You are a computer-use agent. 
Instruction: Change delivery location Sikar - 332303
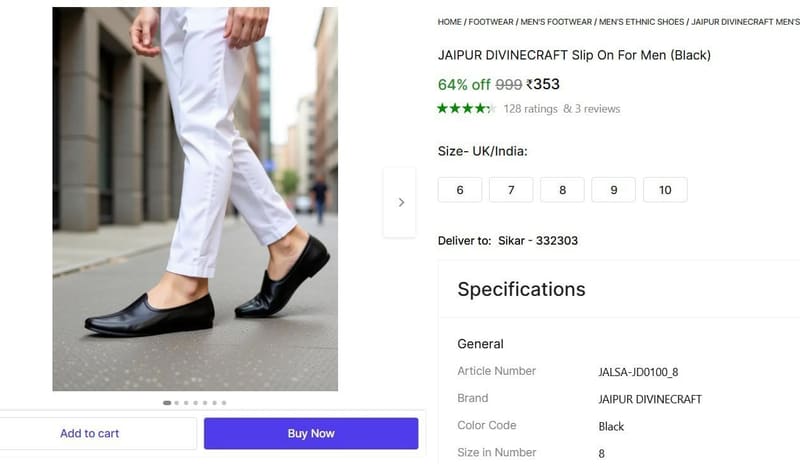538,240
